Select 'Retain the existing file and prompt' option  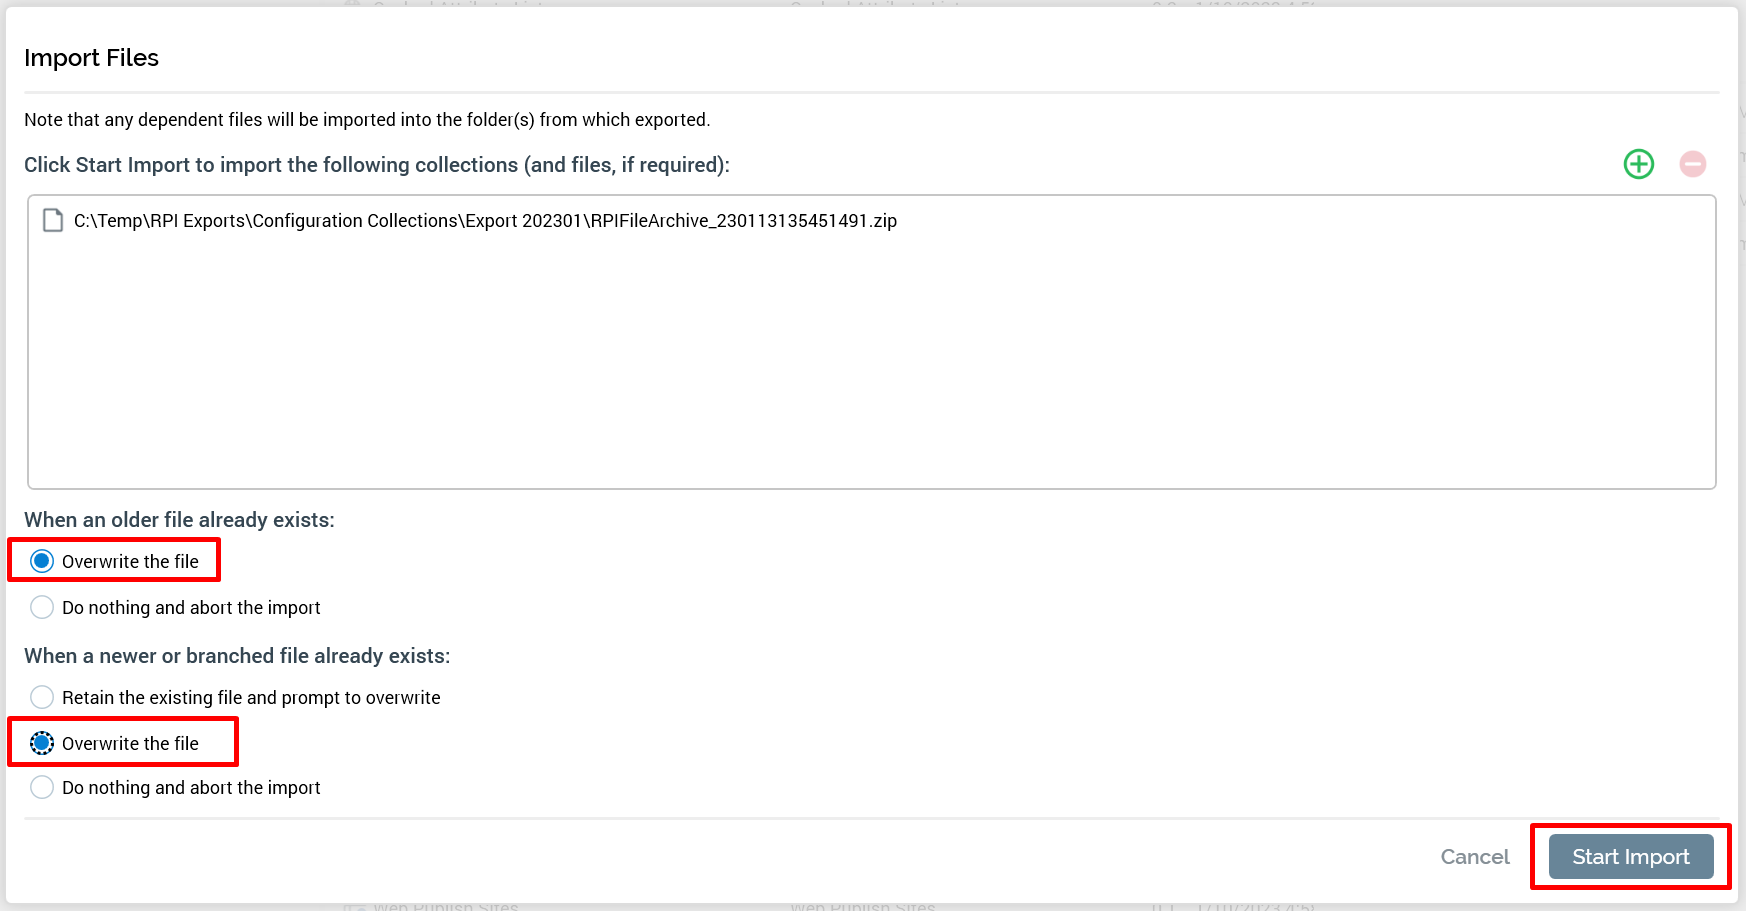42,697
